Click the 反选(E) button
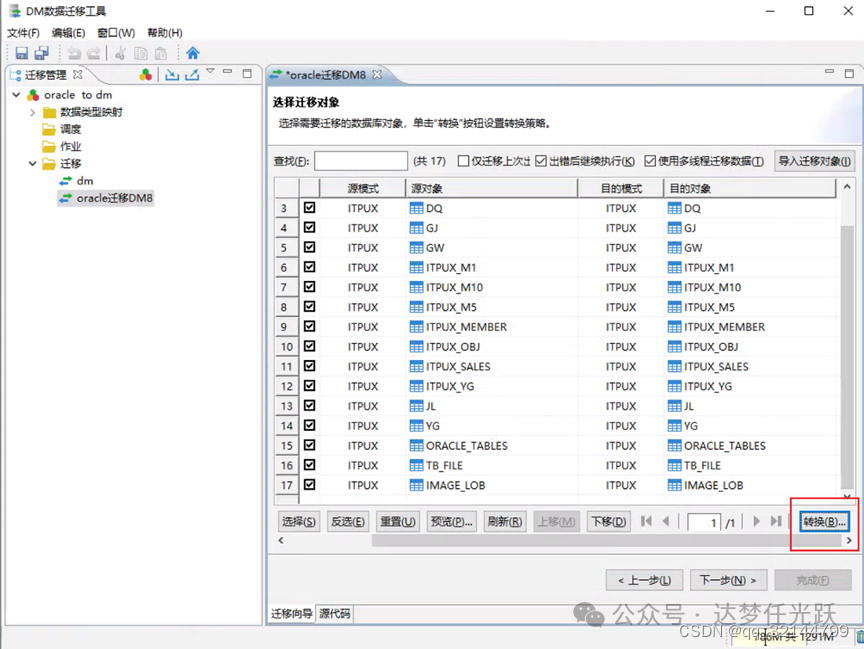 coord(348,521)
